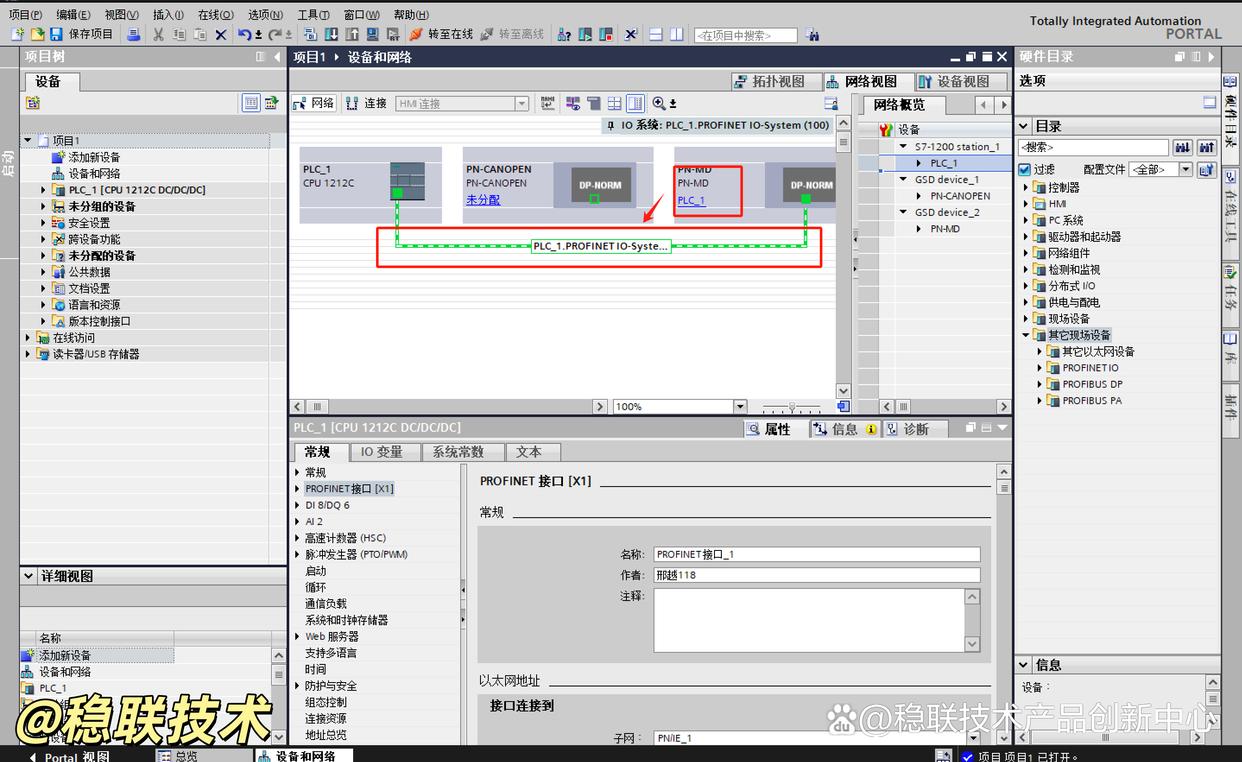Viewport: 1242px width, 762px height.
Task: Open the profile (配置文件) 全部 dropdown
Action: pyautogui.click(x=1185, y=170)
